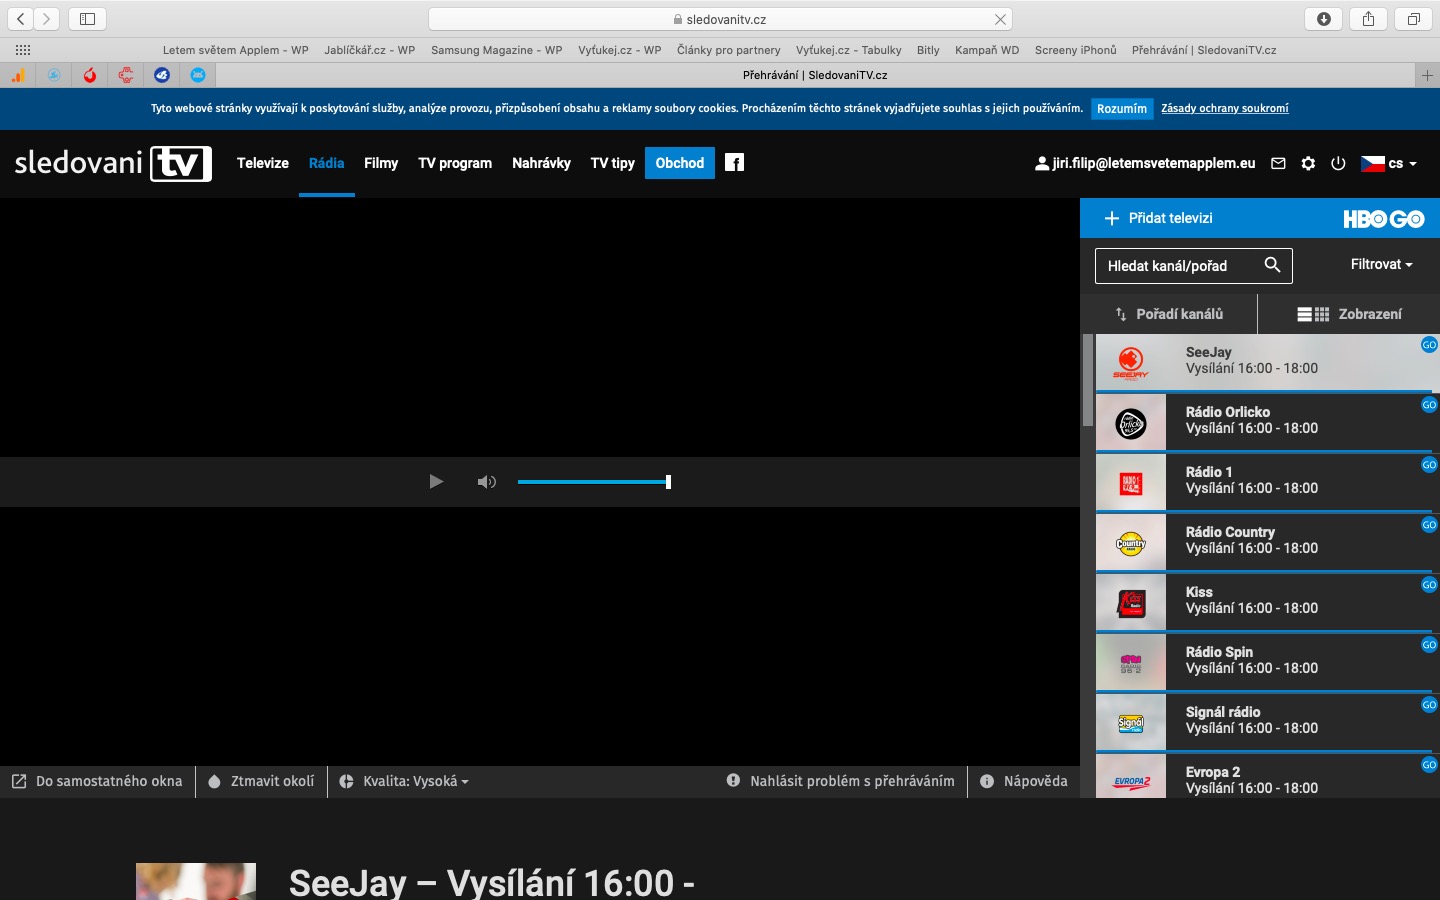Log out using the power icon

[x=1338, y=163]
